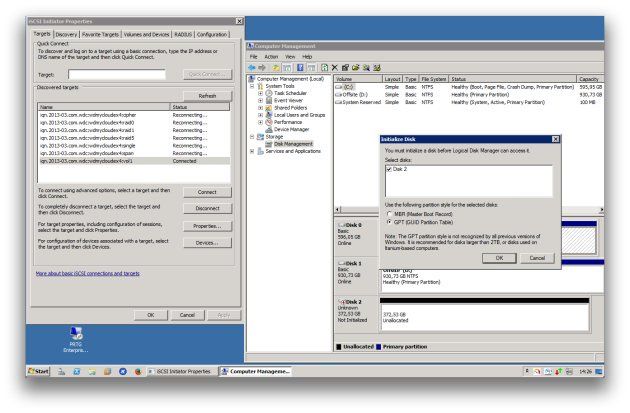Click Start button on the taskbar

coord(38,371)
